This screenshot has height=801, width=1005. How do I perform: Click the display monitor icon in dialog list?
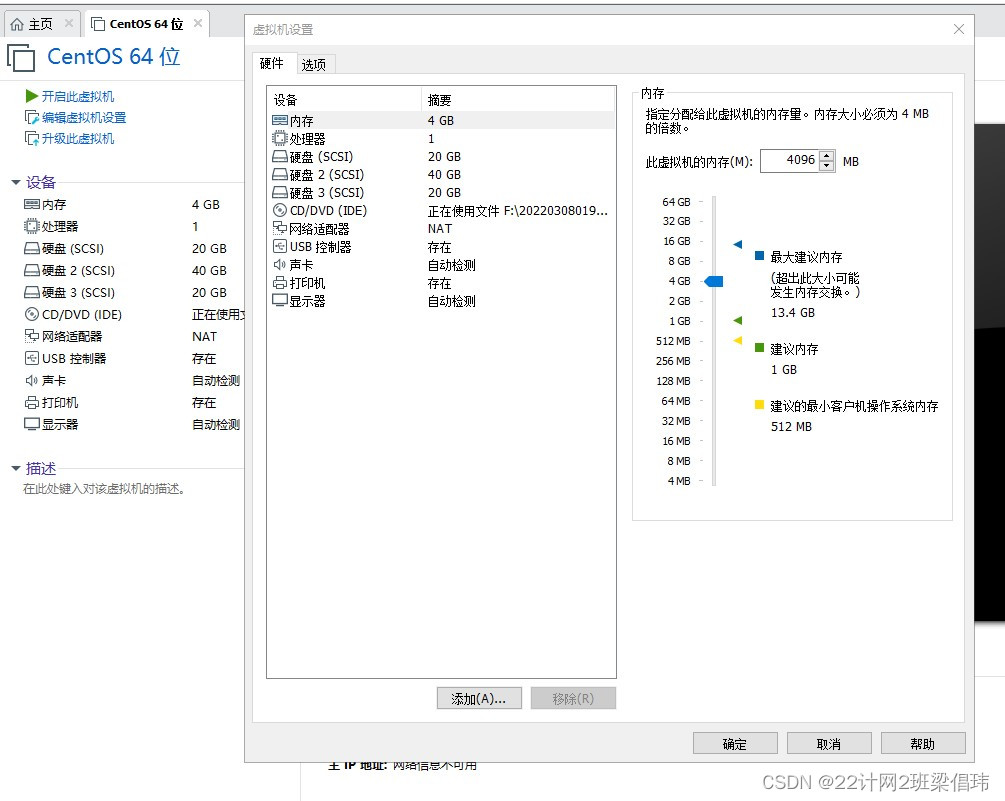click(x=279, y=301)
